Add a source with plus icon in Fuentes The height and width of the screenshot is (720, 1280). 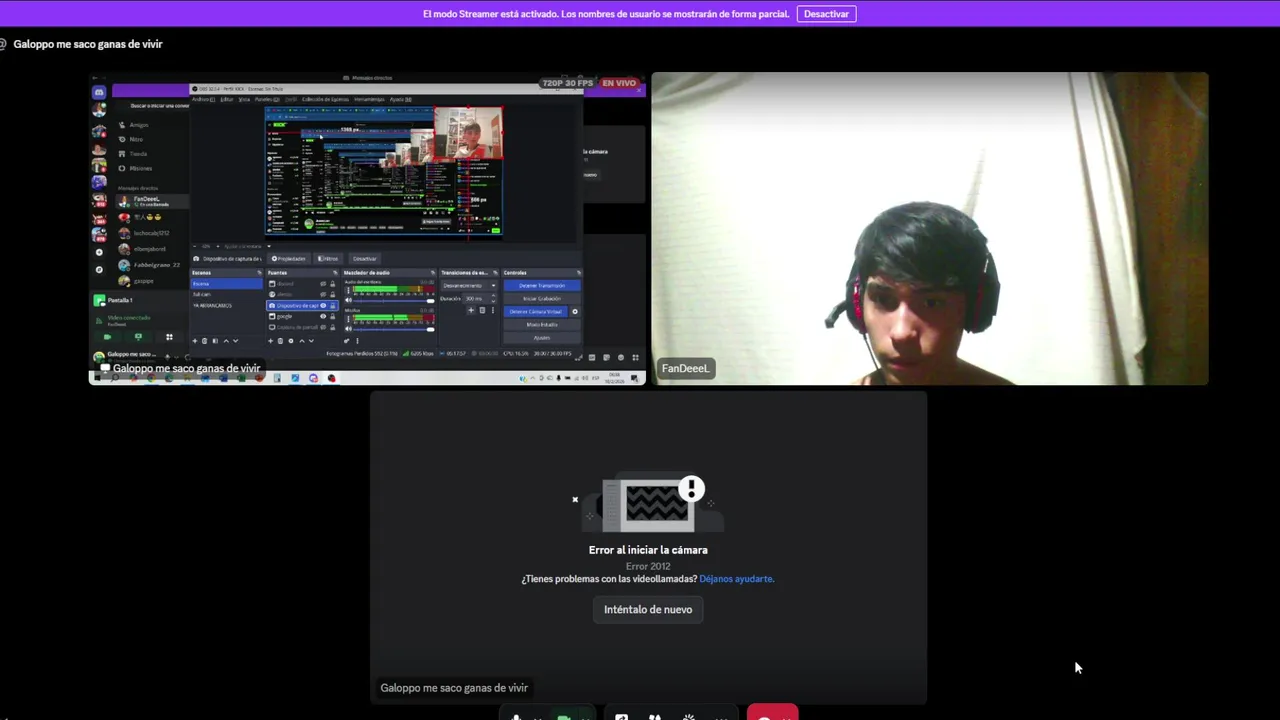coord(270,341)
